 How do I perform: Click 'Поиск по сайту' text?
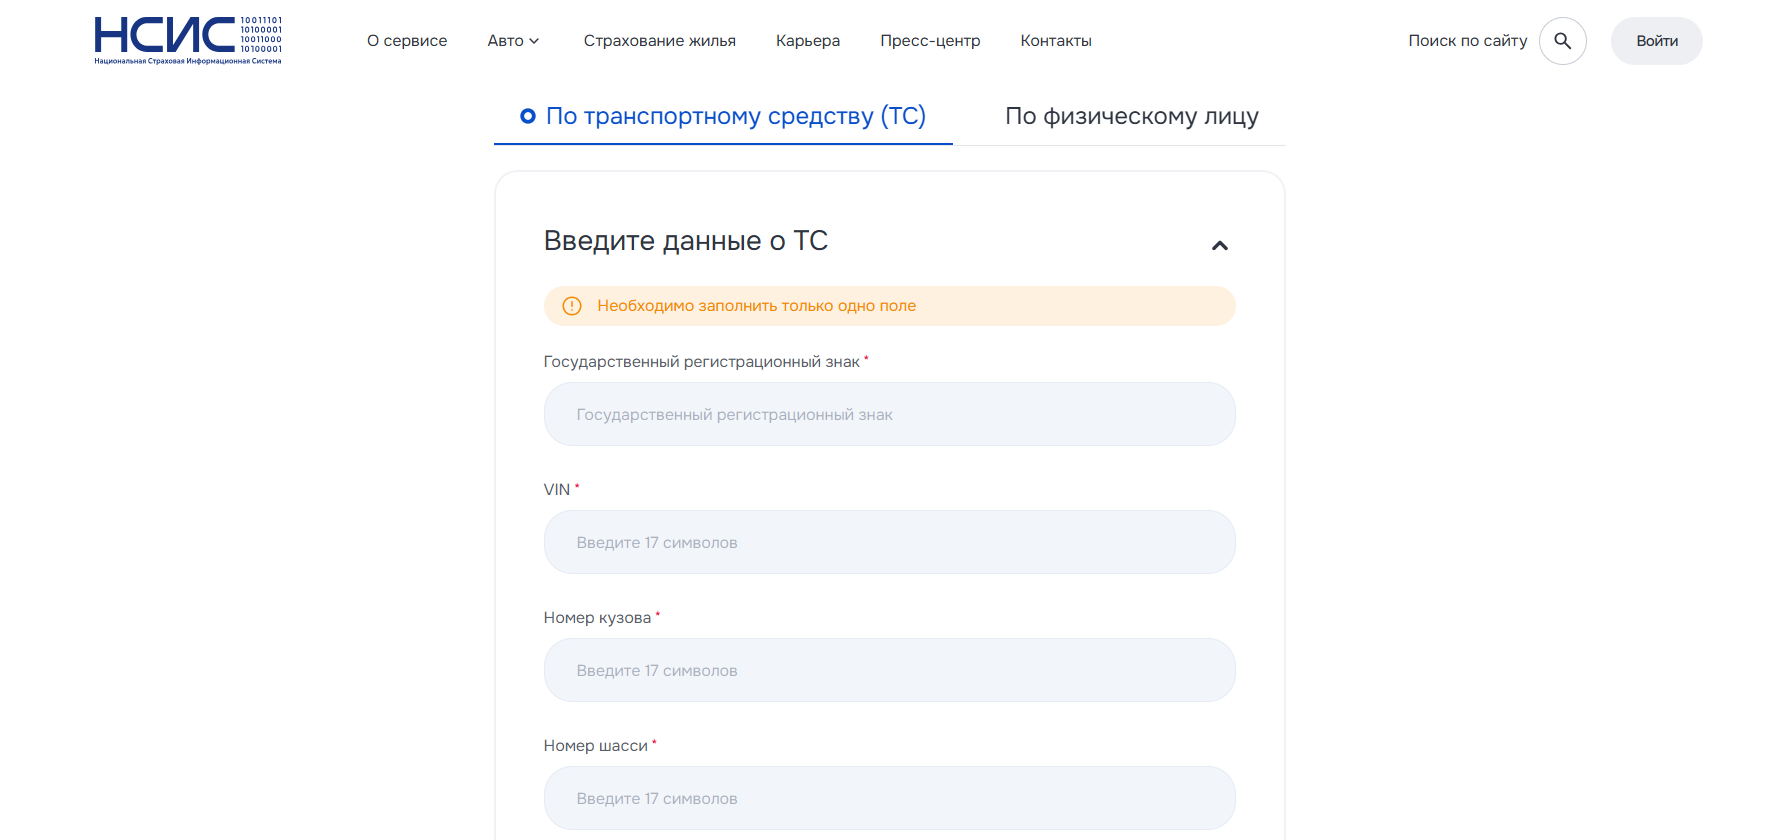[x=1467, y=40]
